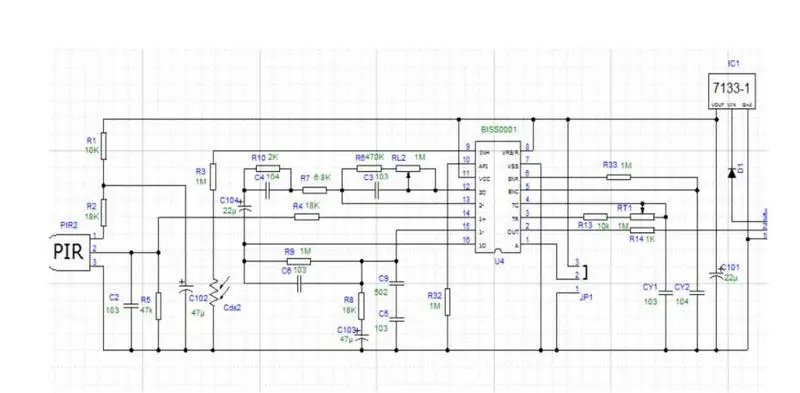Click electrolytic capacitor C102 symbol
Image resolution: width=800 pixels, height=393 pixels.
pyautogui.click(x=185, y=287)
